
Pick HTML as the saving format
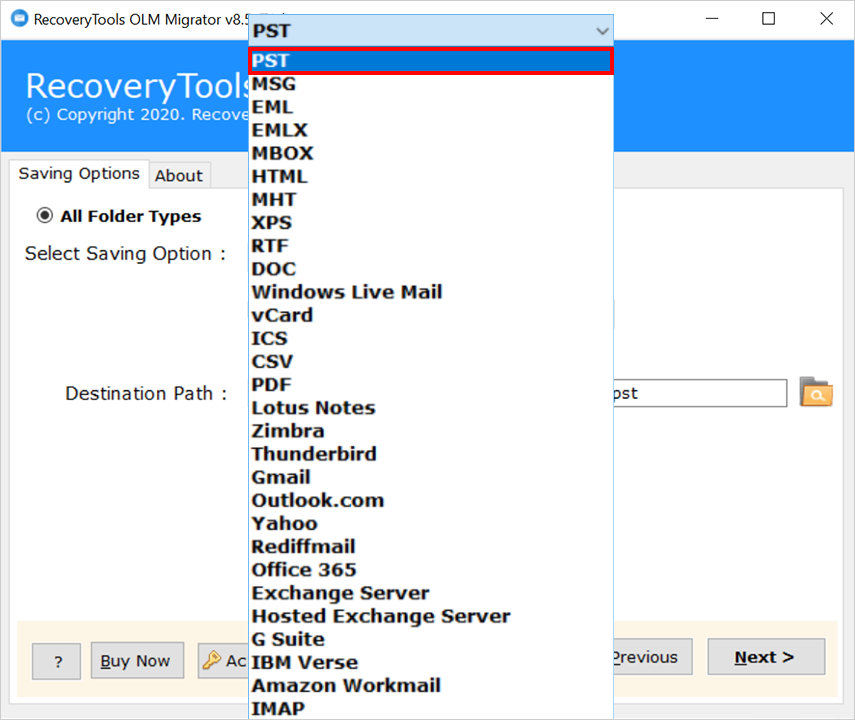pos(431,176)
